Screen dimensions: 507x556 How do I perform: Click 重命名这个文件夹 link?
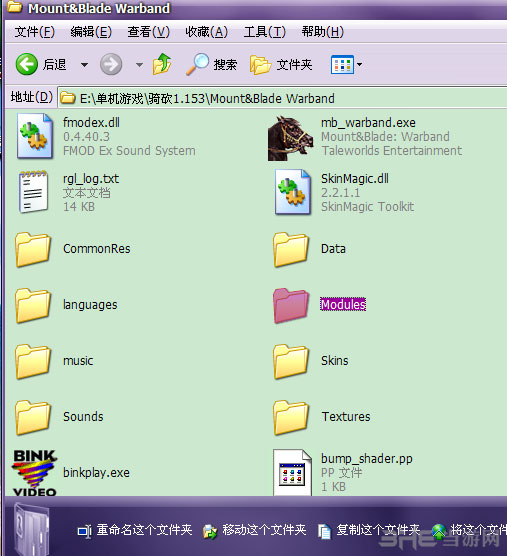(144, 530)
